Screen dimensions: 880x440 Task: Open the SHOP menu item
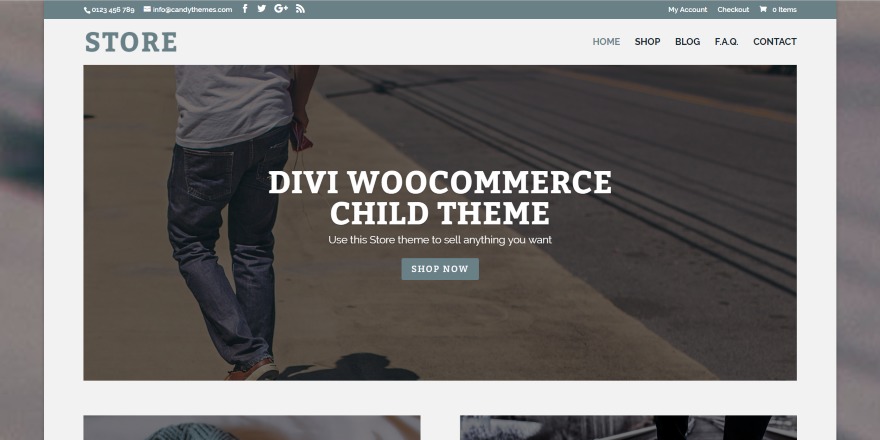647,42
